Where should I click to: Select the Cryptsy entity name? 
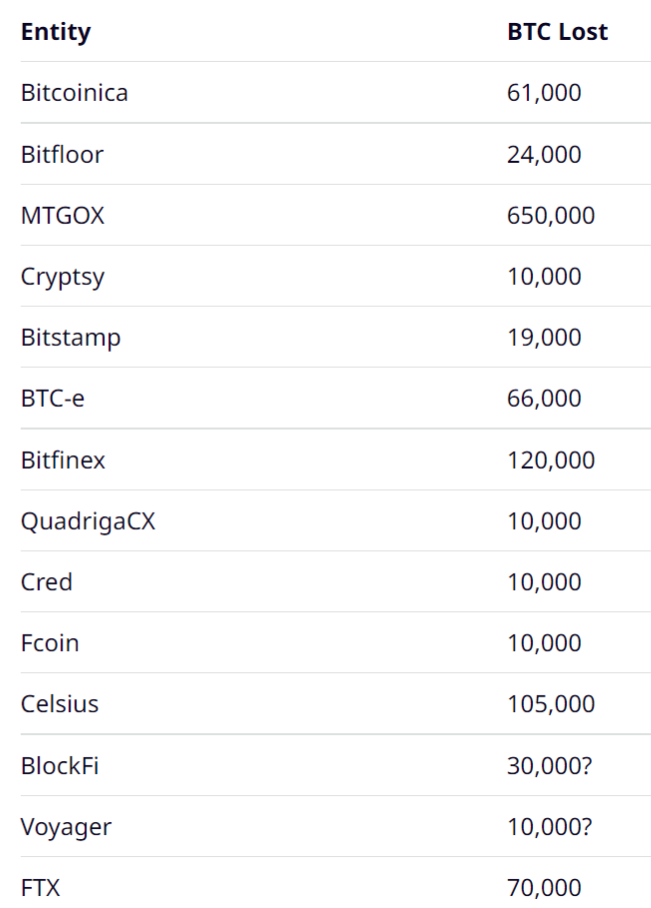click(x=63, y=277)
